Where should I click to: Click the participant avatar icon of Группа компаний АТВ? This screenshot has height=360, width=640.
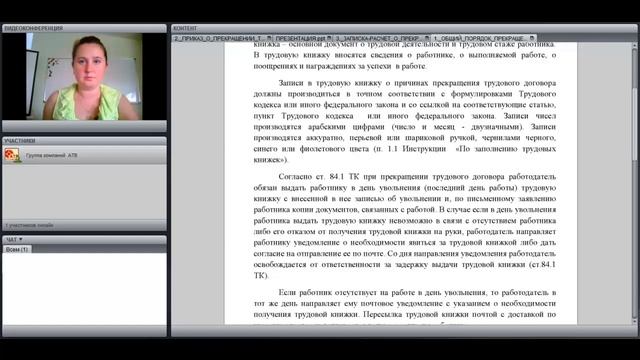tap(12, 155)
